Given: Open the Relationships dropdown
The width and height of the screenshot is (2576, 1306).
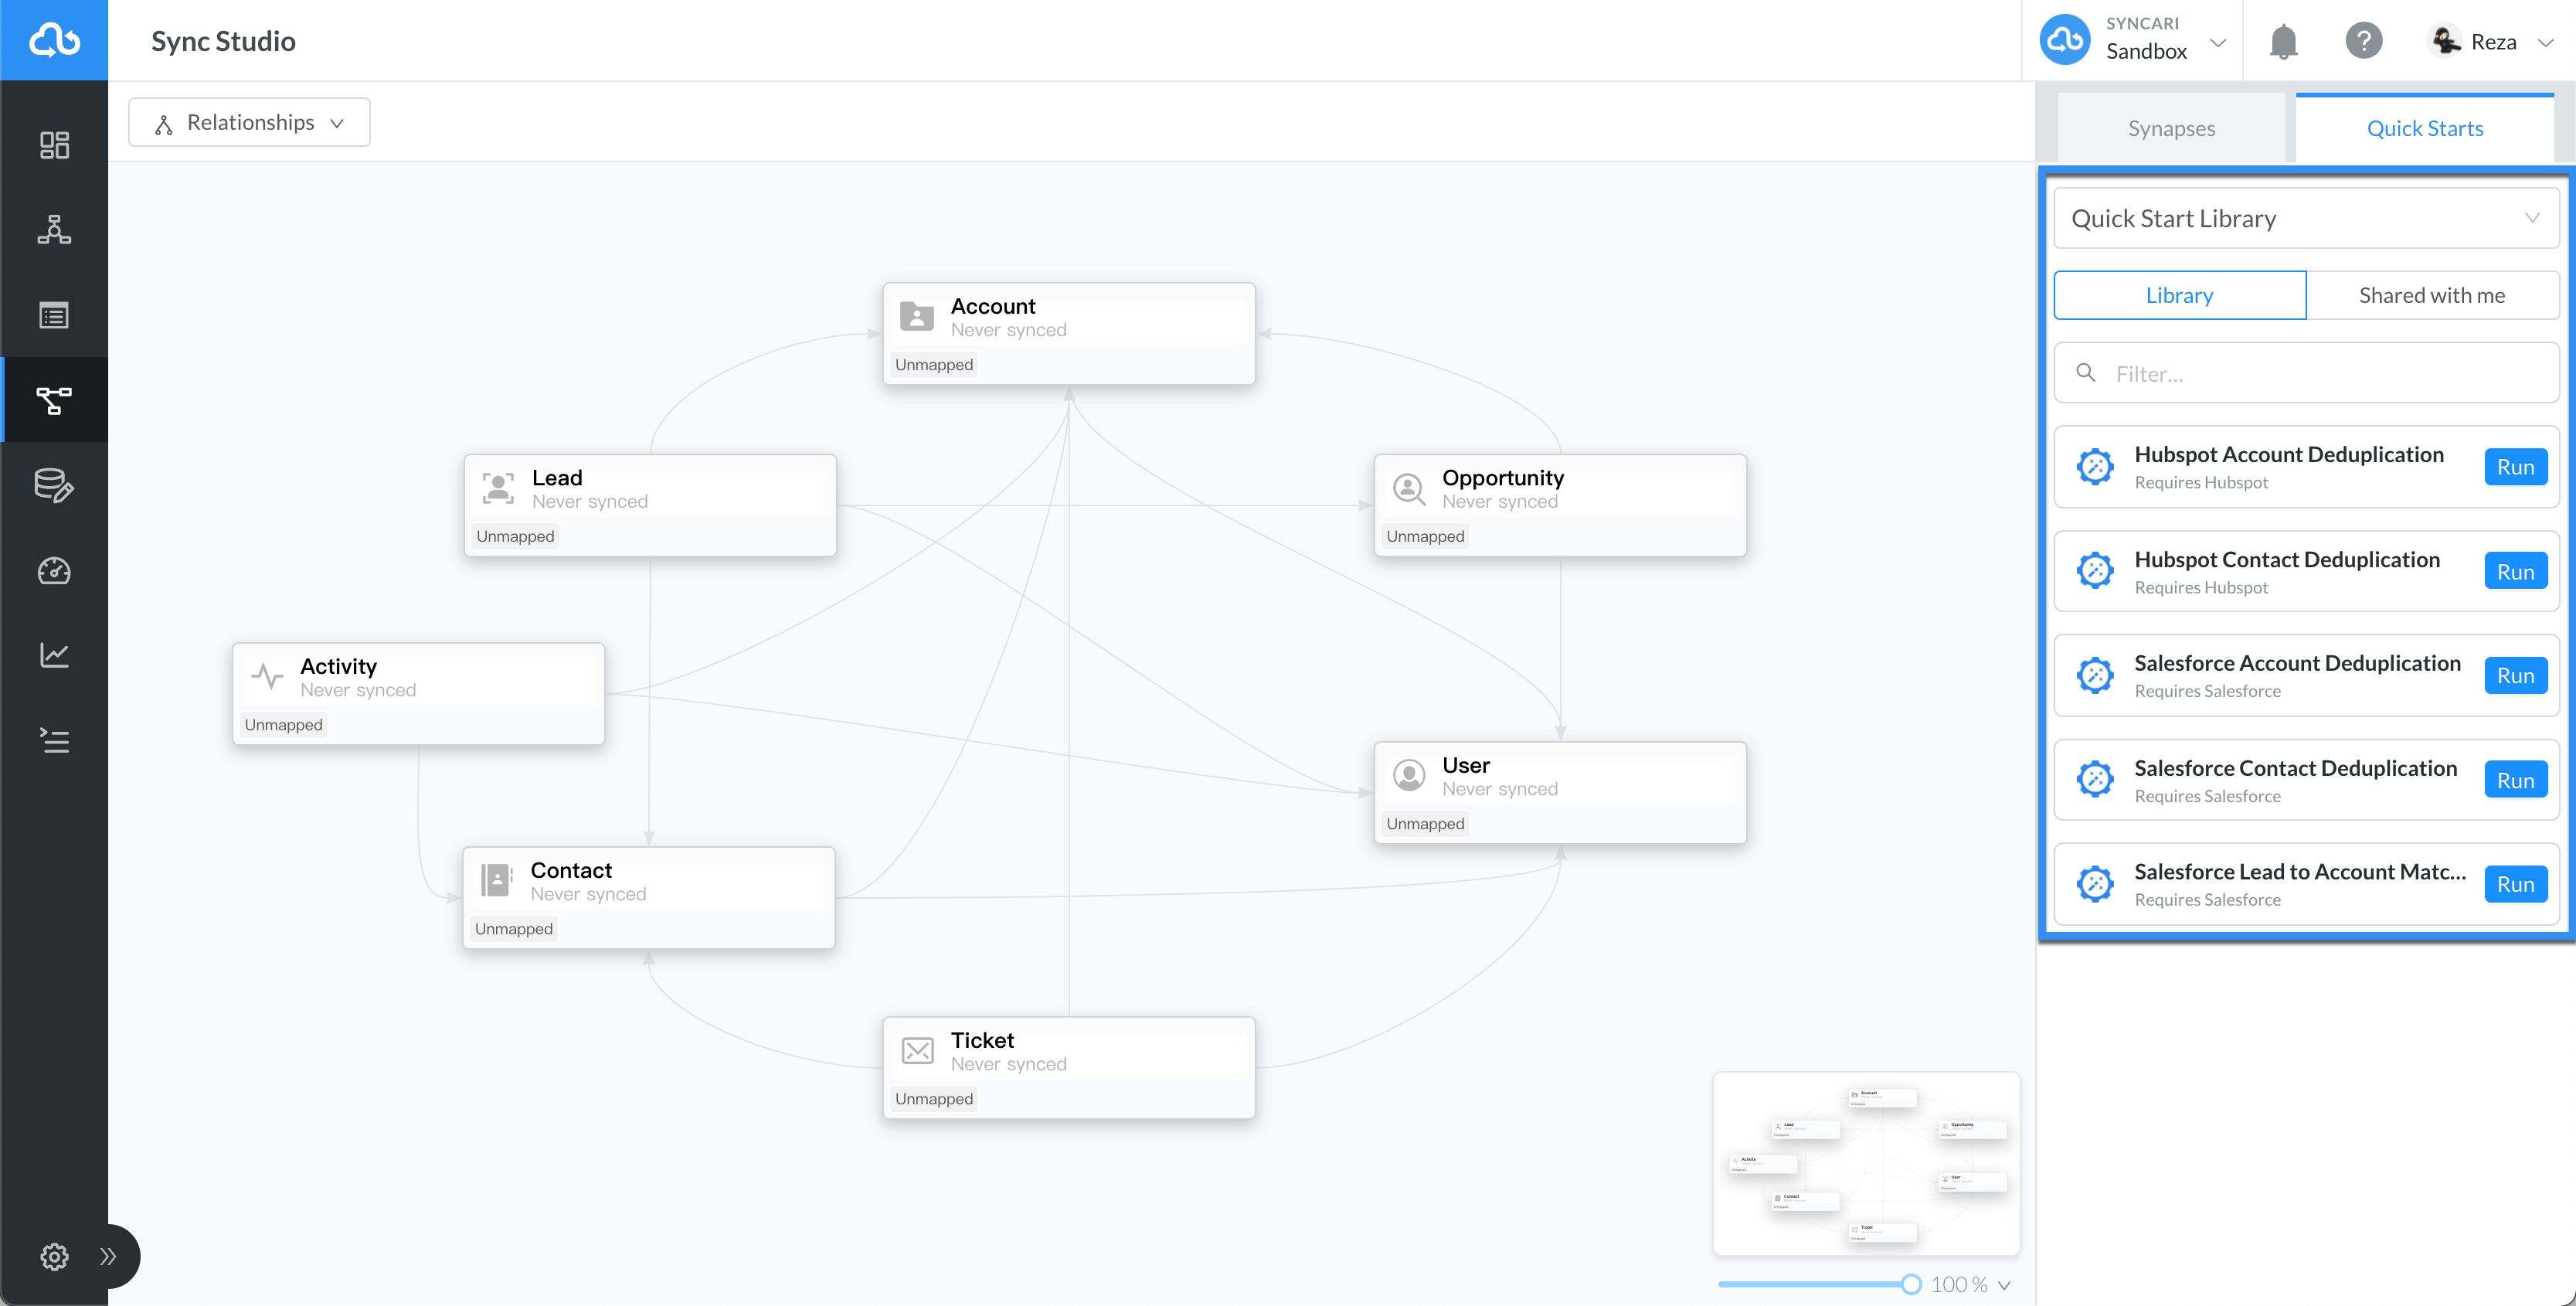Looking at the screenshot, I should [x=249, y=122].
